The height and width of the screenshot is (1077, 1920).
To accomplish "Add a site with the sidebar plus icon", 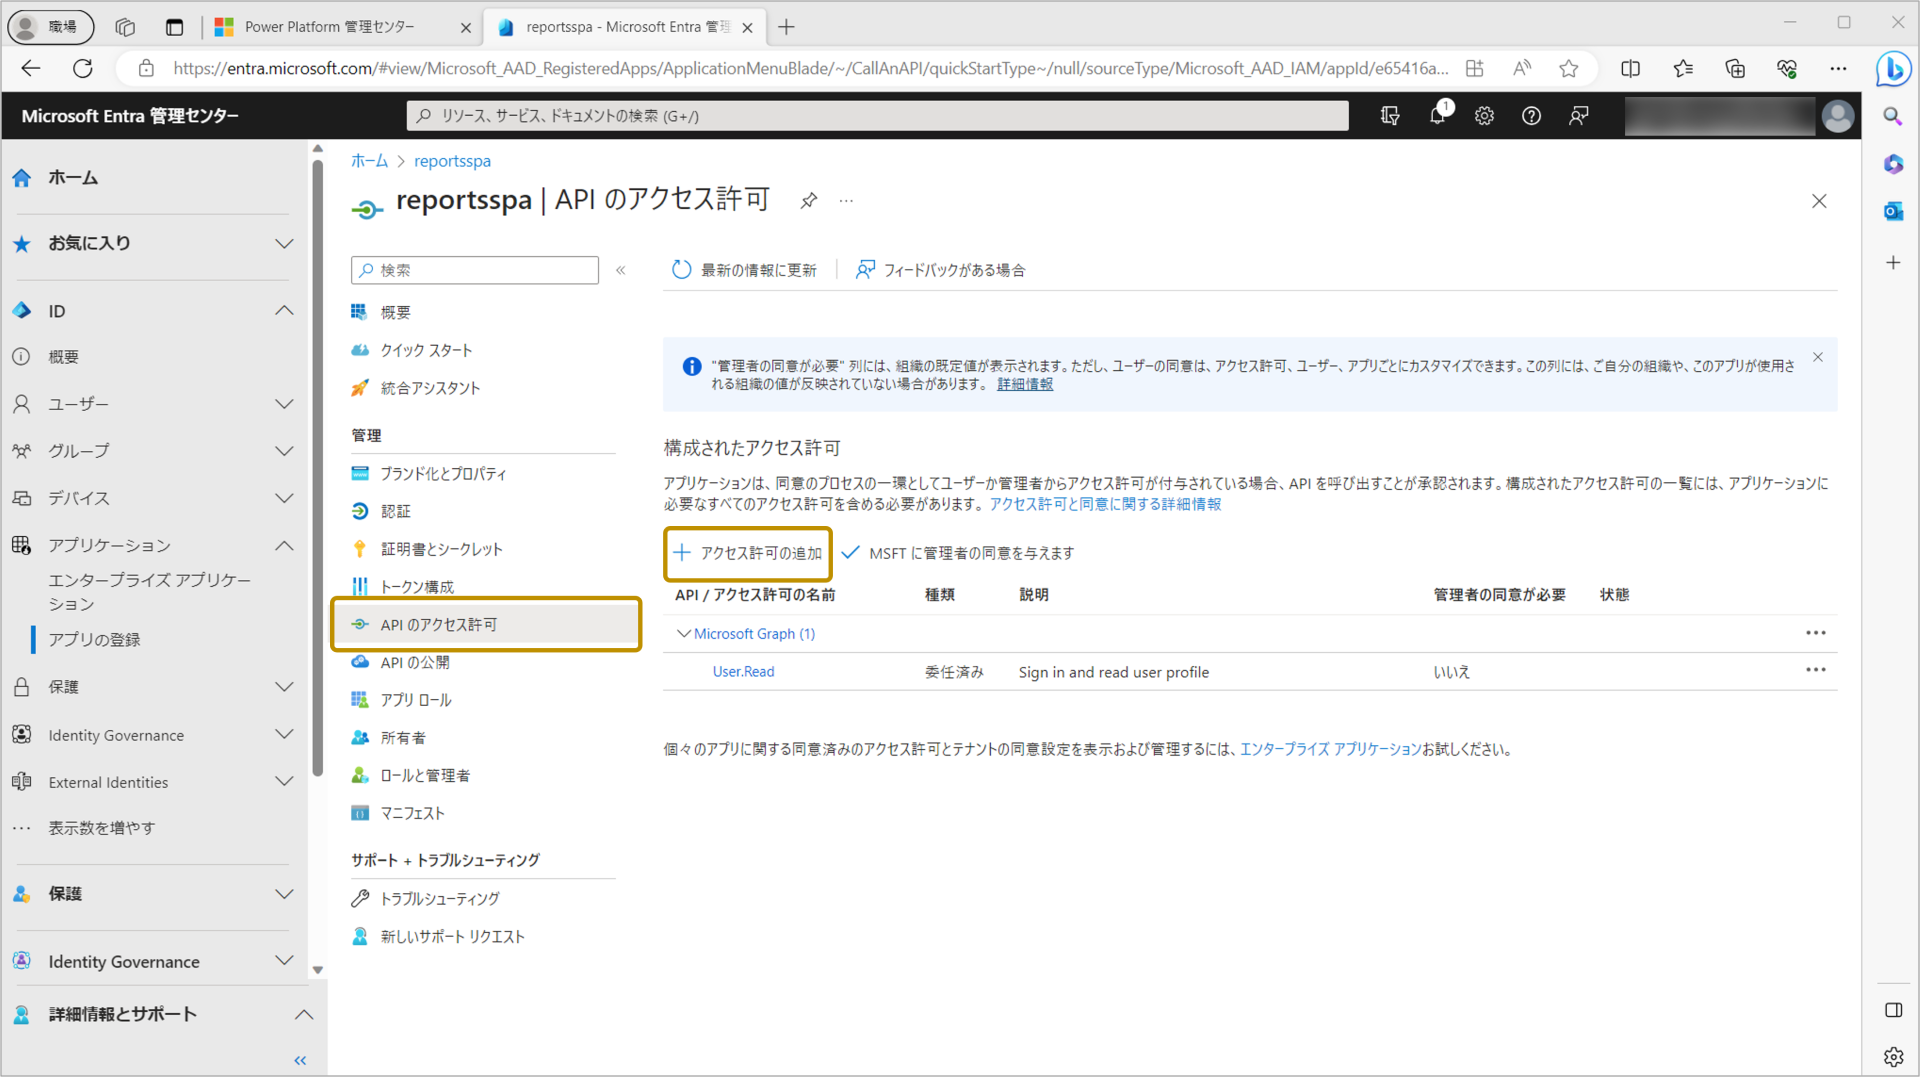I will click(1893, 263).
